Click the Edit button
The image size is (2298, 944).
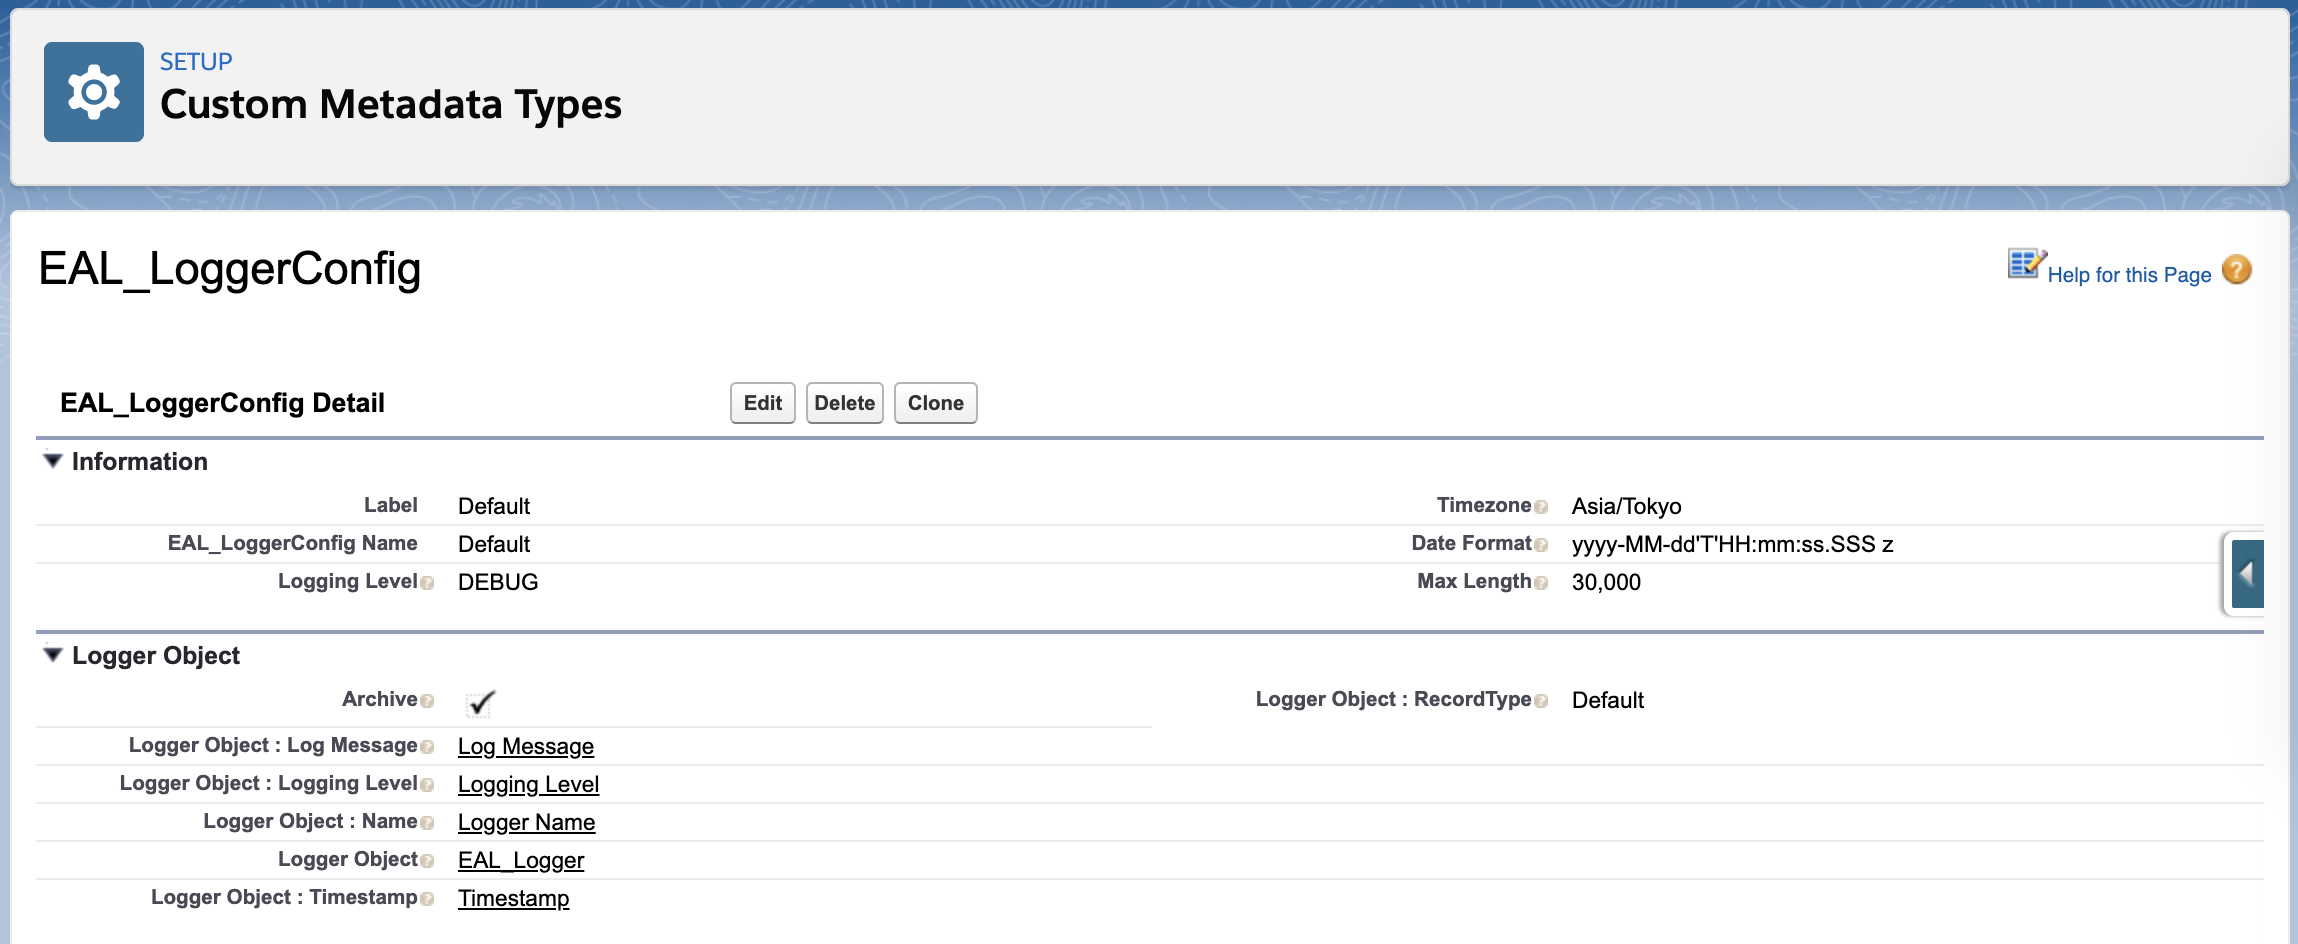(x=763, y=403)
